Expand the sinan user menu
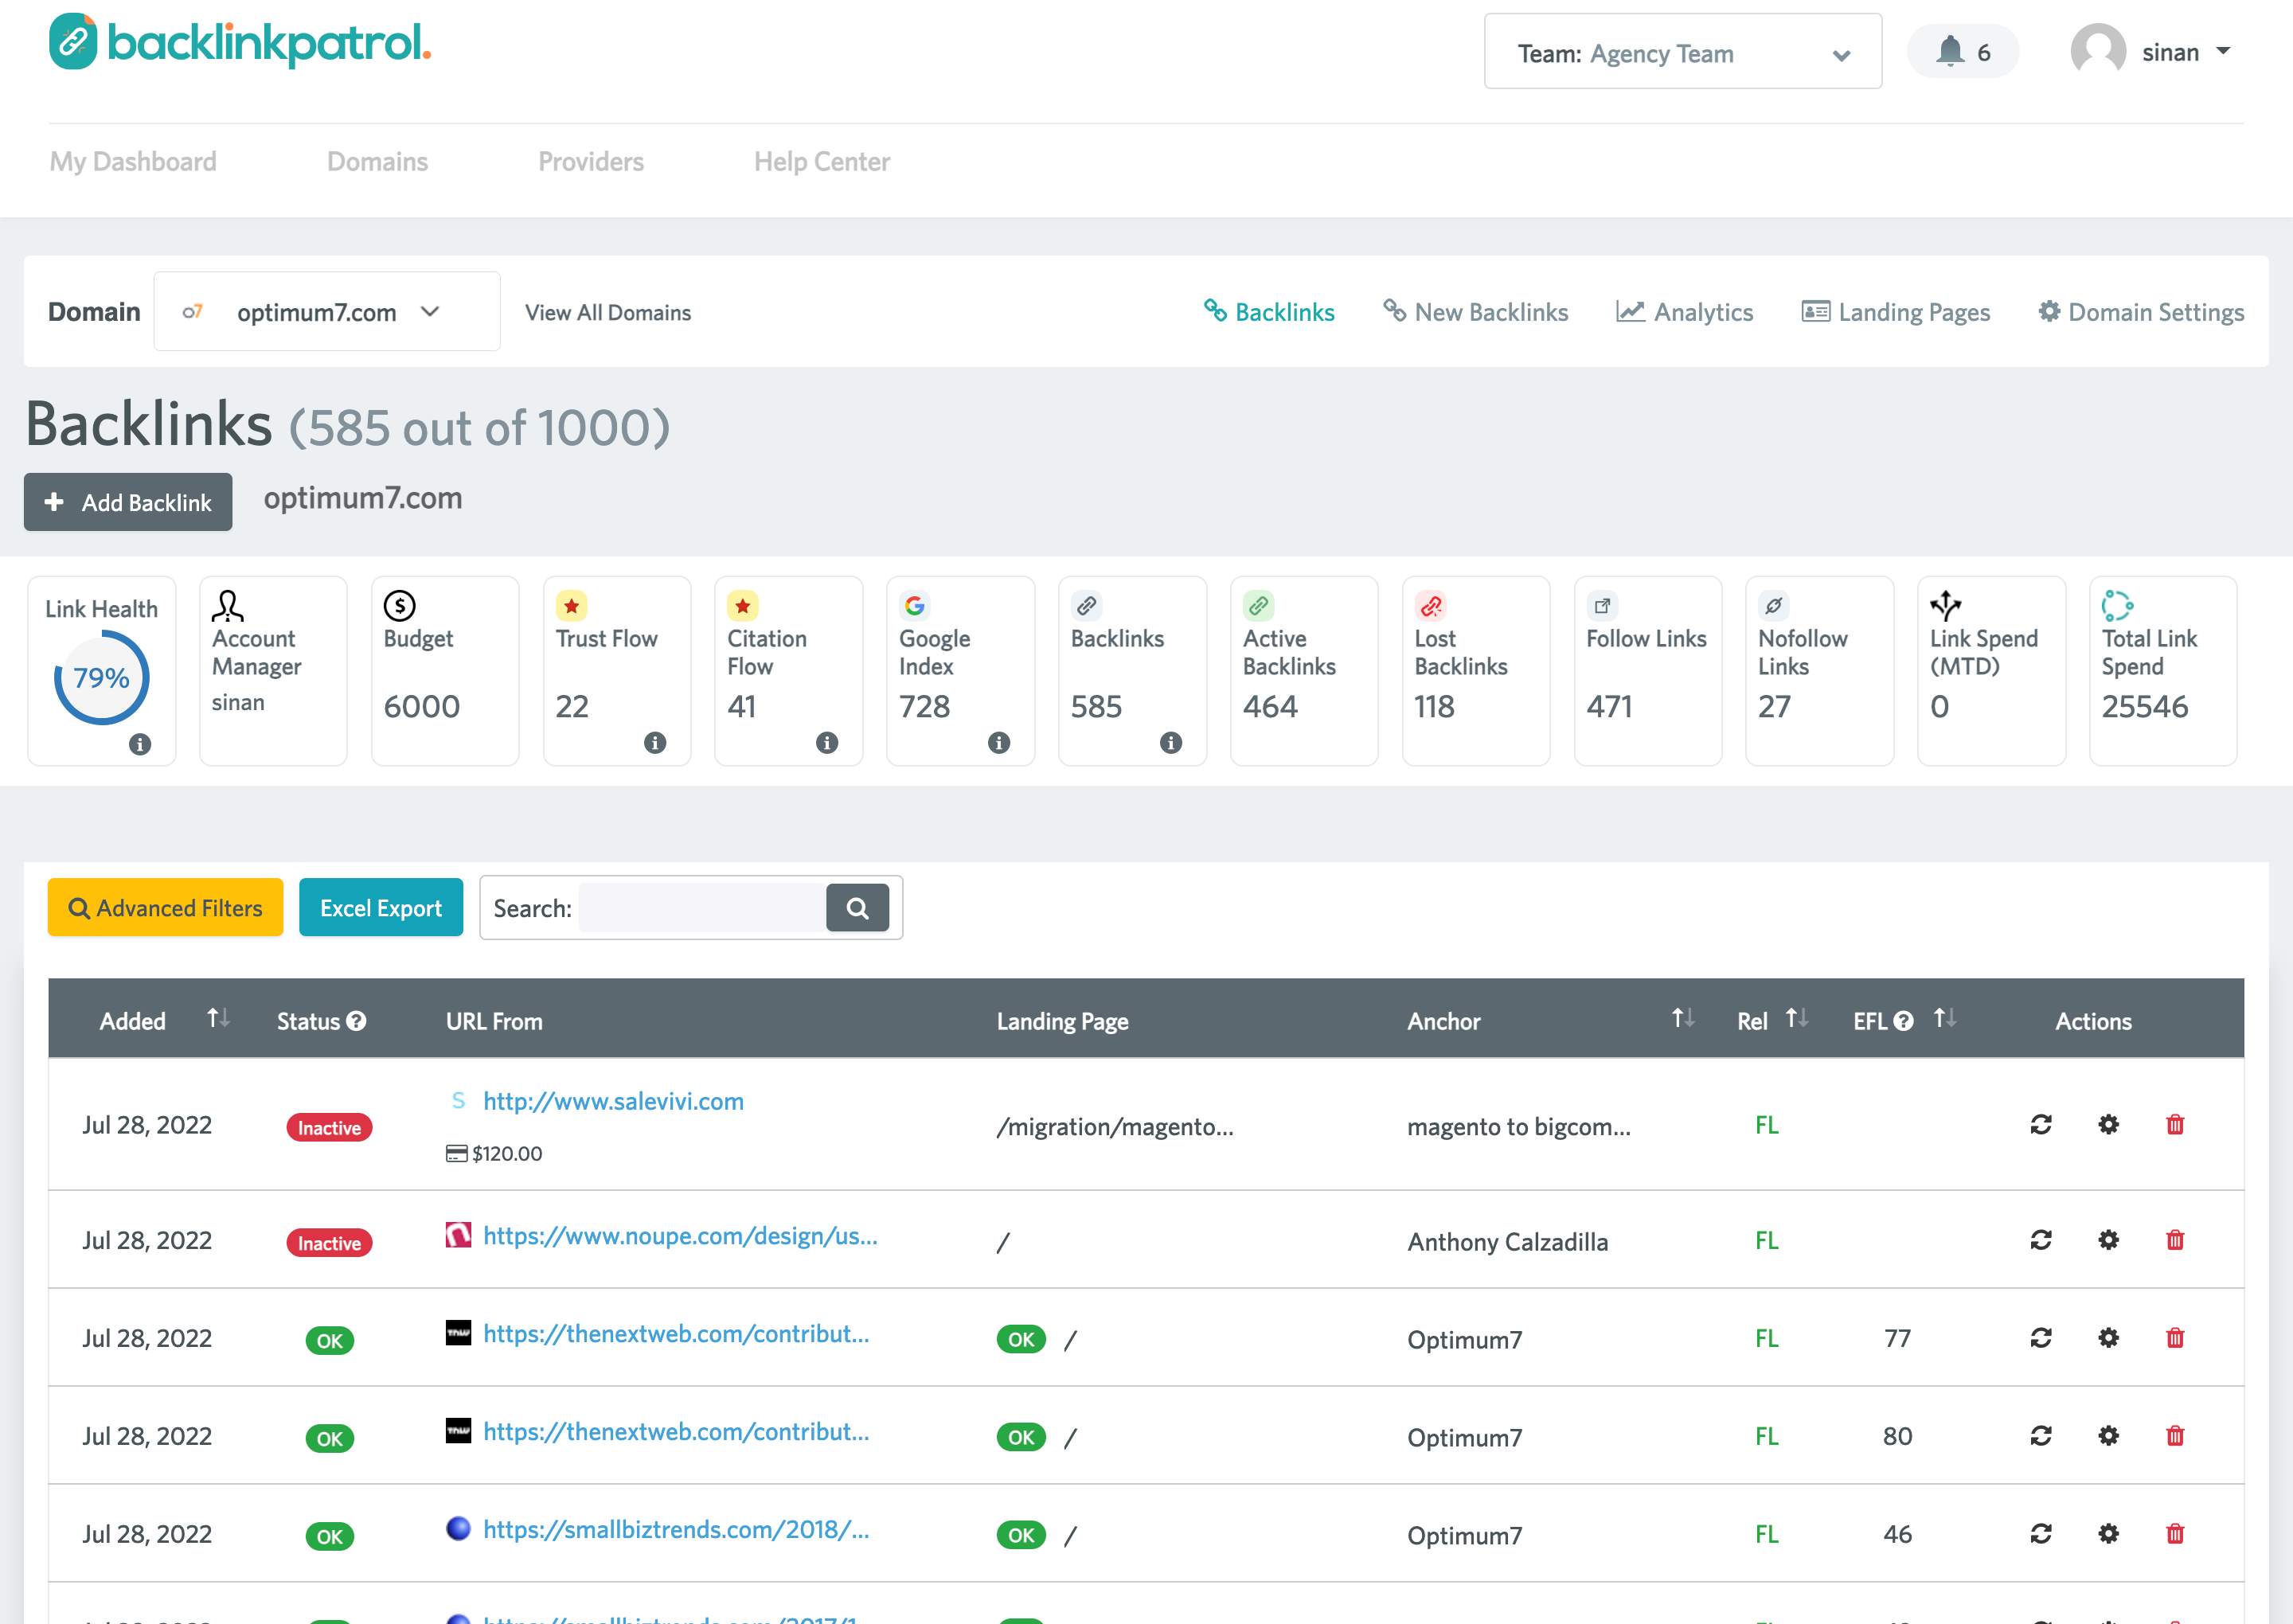Screen dimensions: 2293x1624 click(2186, 52)
